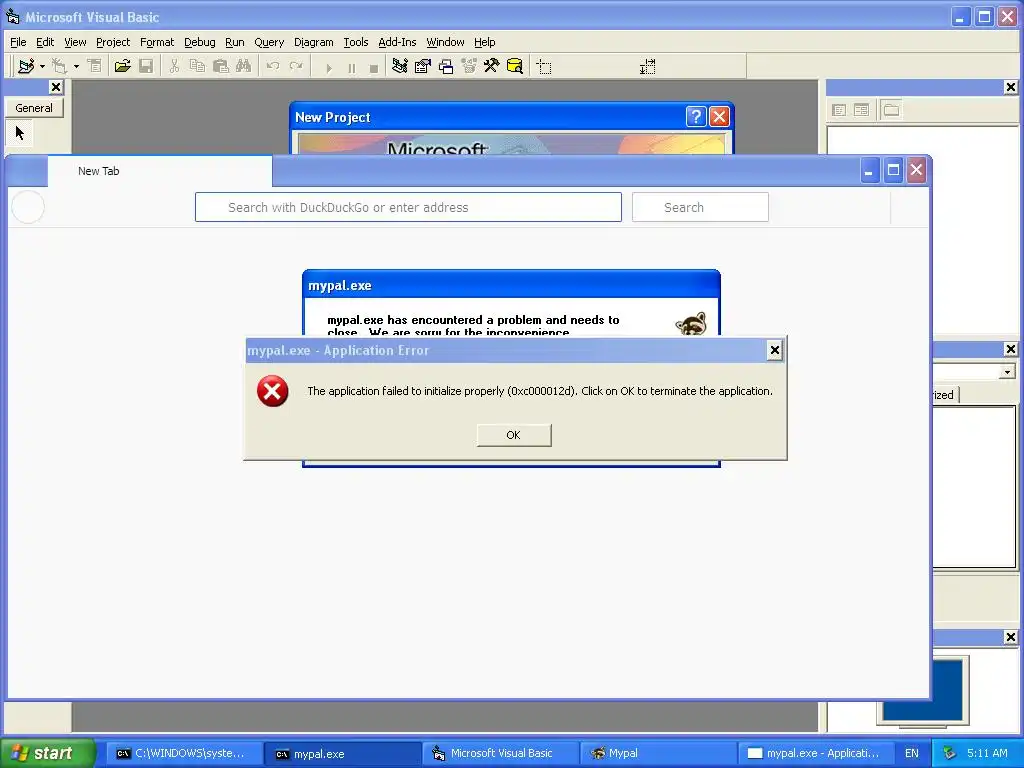Viewport: 1024px width, 768px height.
Task: Open the Properties object dropdown arrow
Action: tap(1007, 372)
